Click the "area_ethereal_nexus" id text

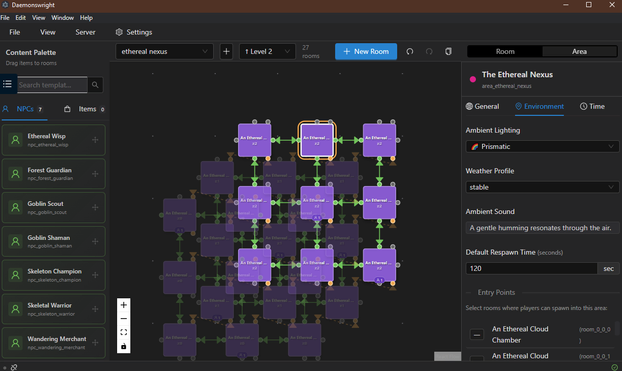pyautogui.click(x=507, y=86)
